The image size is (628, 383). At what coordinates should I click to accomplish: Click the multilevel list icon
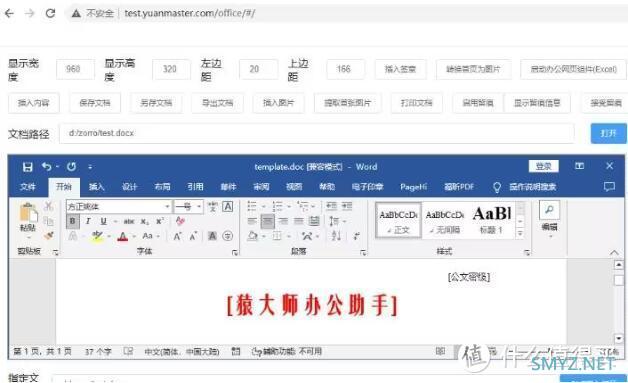click(x=303, y=206)
